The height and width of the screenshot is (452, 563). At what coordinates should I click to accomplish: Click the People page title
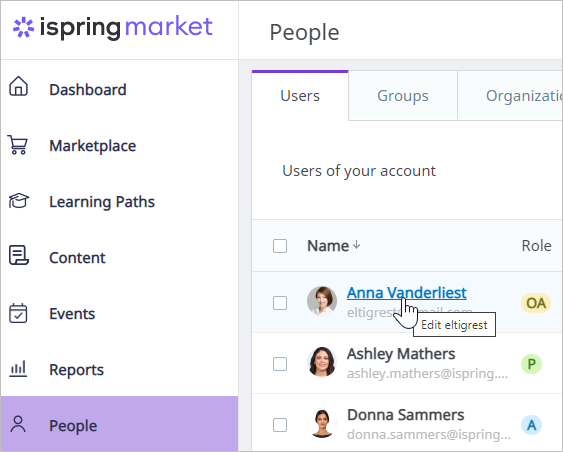click(x=304, y=33)
